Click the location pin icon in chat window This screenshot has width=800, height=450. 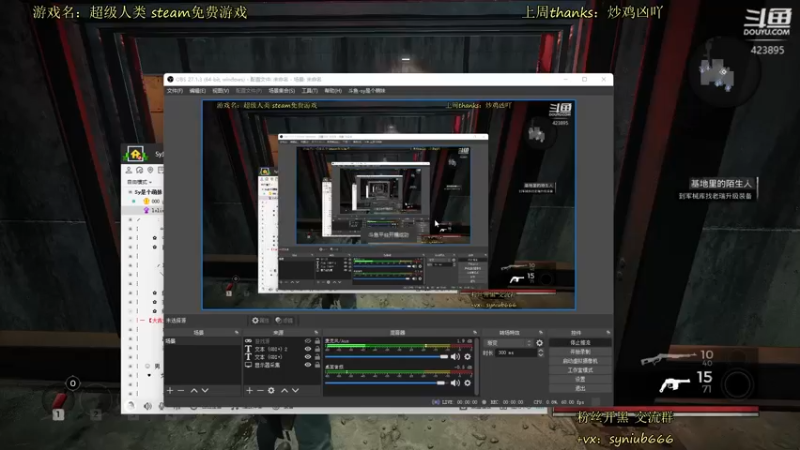click(x=150, y=170)
